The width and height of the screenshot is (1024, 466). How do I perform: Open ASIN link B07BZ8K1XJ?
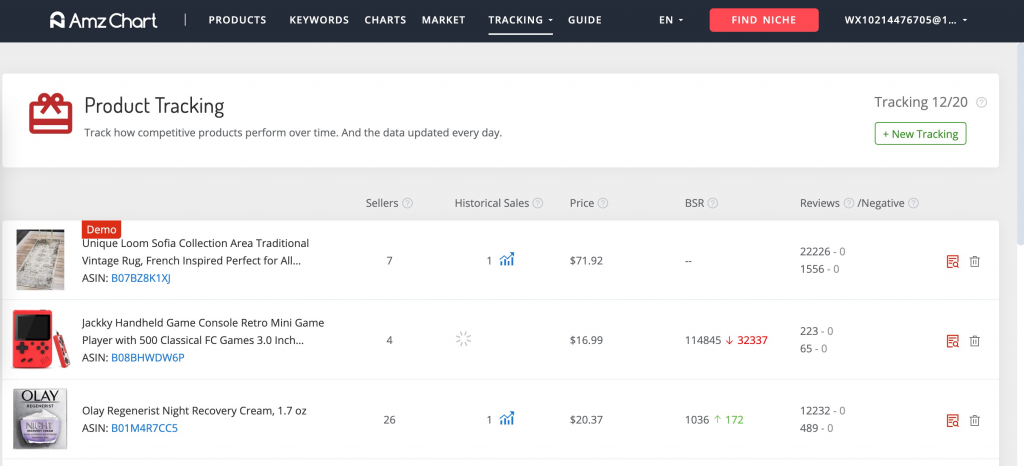(140, 278)
